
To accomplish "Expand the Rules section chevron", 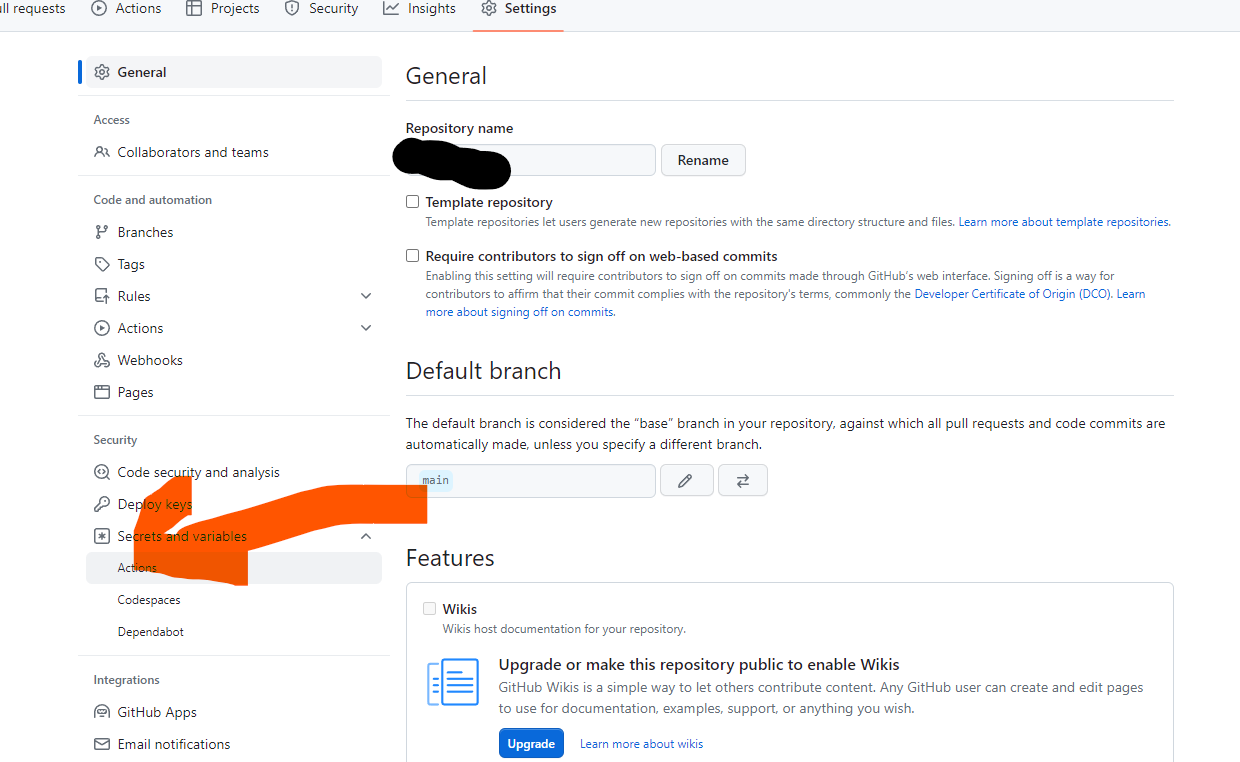I will click(366, 296).
